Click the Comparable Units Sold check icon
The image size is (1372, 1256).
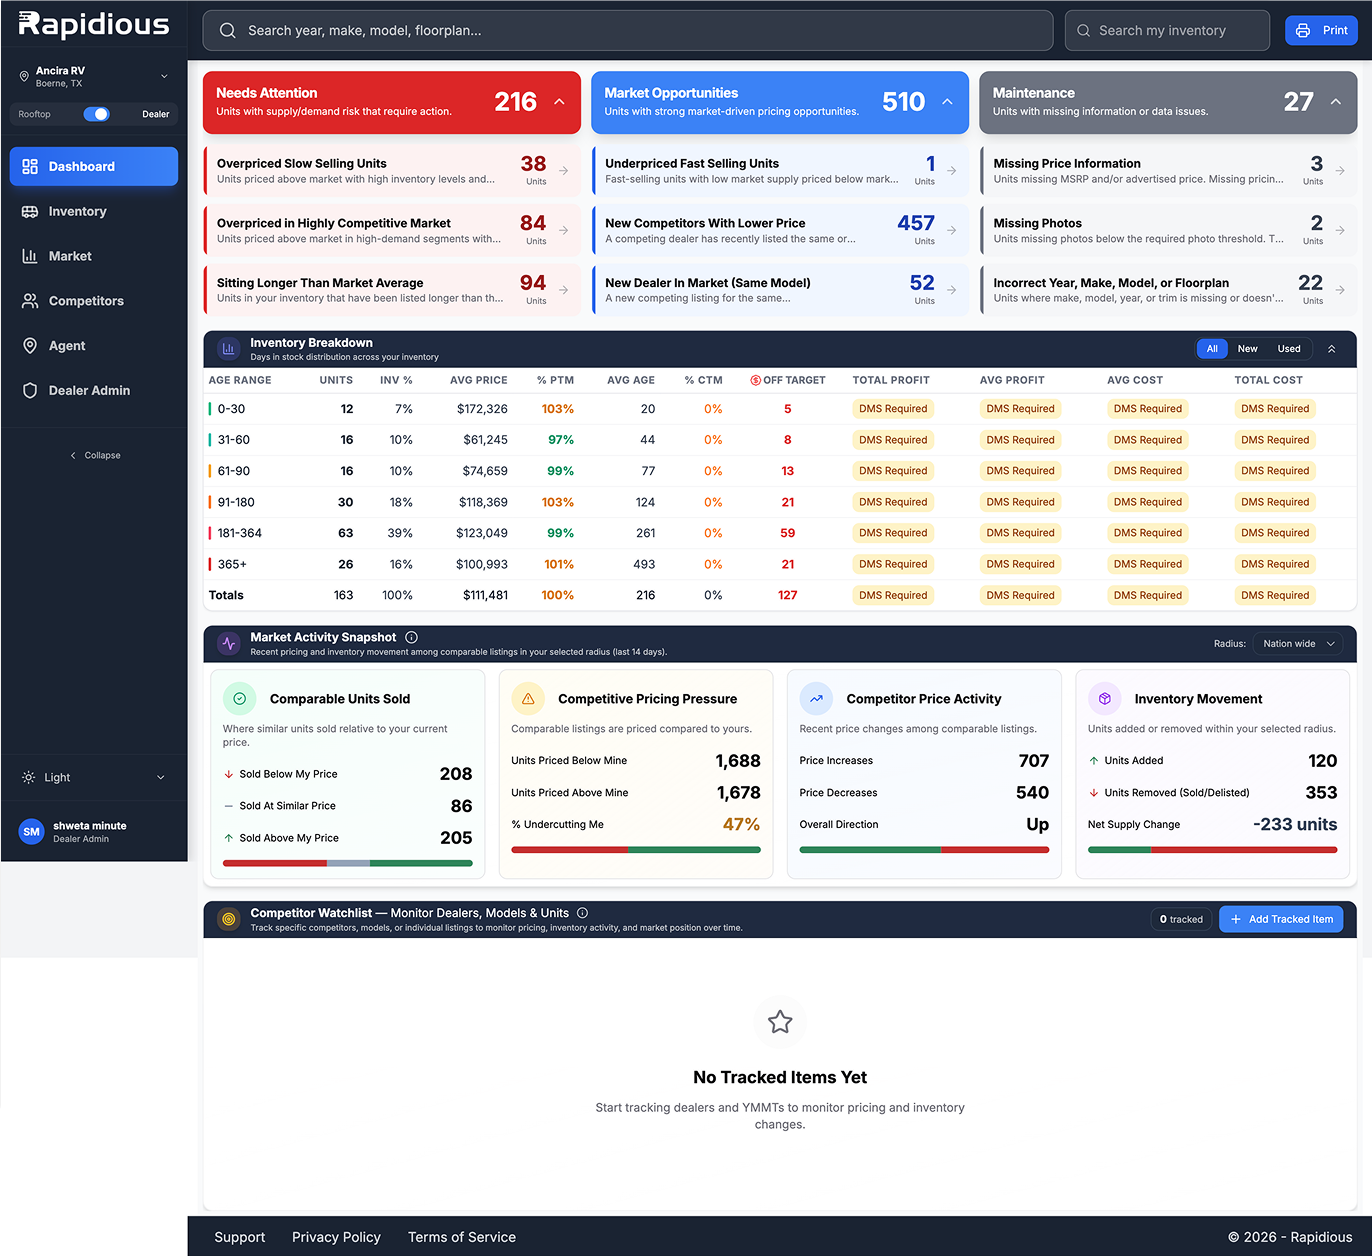click(x=240, y=699)
